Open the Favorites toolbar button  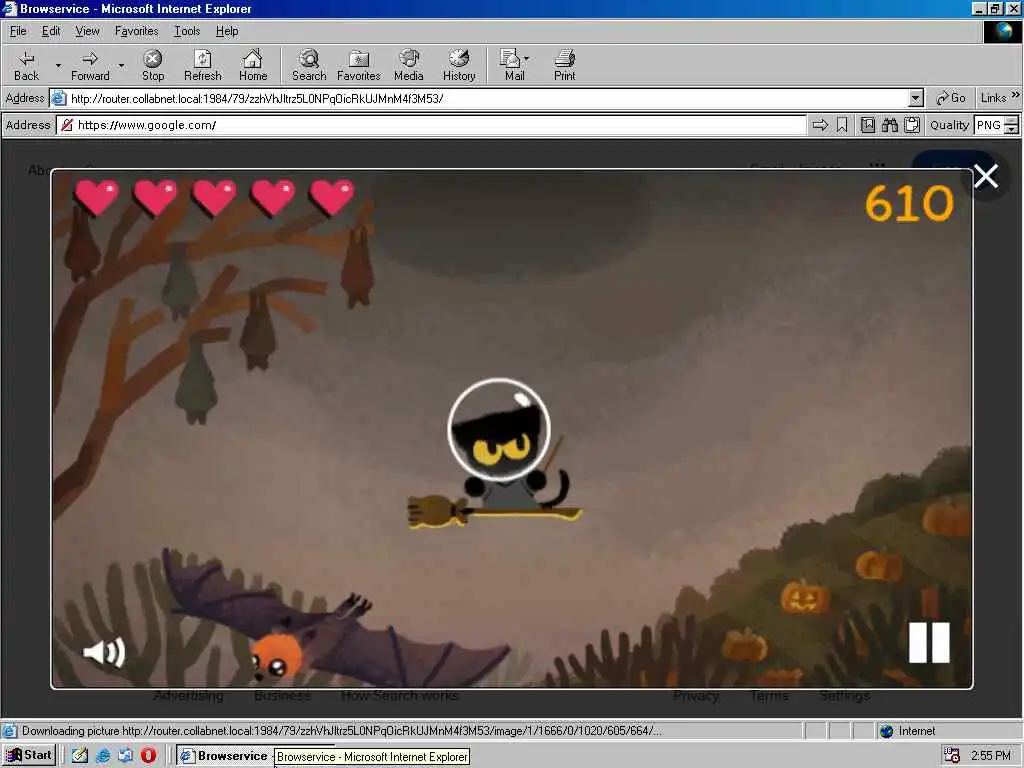pos(359,65)
